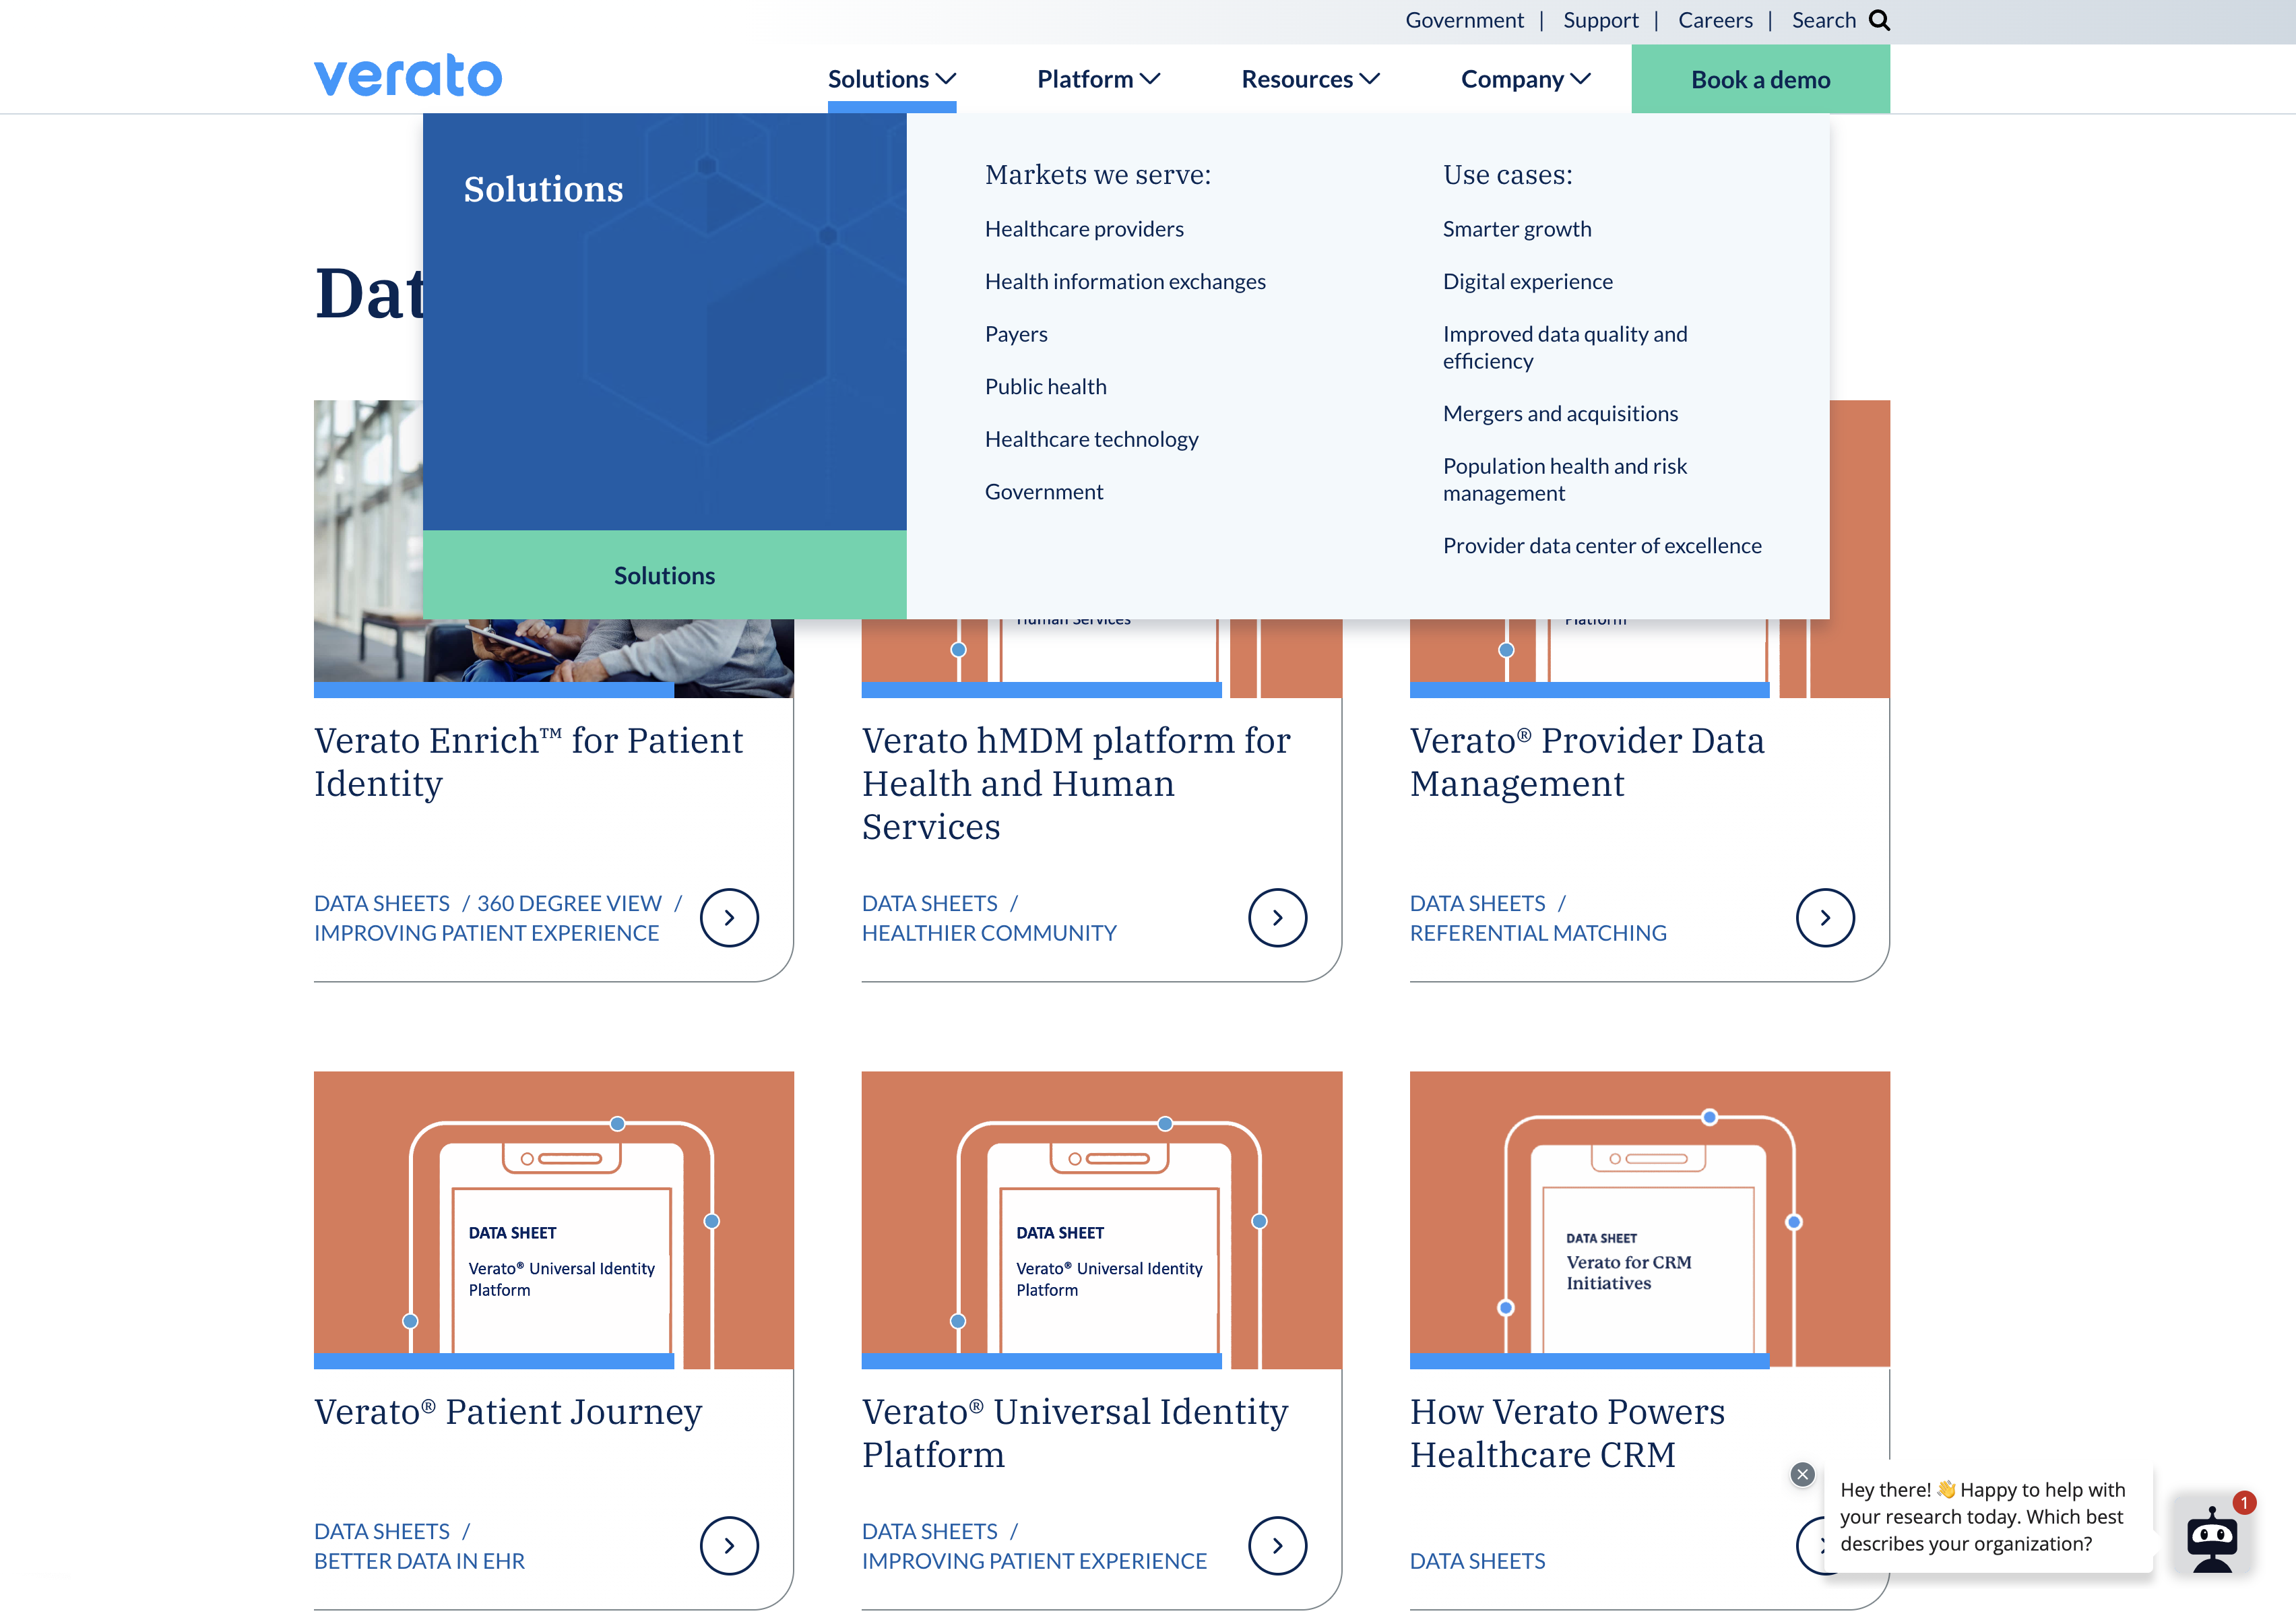Expand the Company dropdown
Image resolution: width=2296 pixels, height=1622 pixels.
pos(1525,79)
